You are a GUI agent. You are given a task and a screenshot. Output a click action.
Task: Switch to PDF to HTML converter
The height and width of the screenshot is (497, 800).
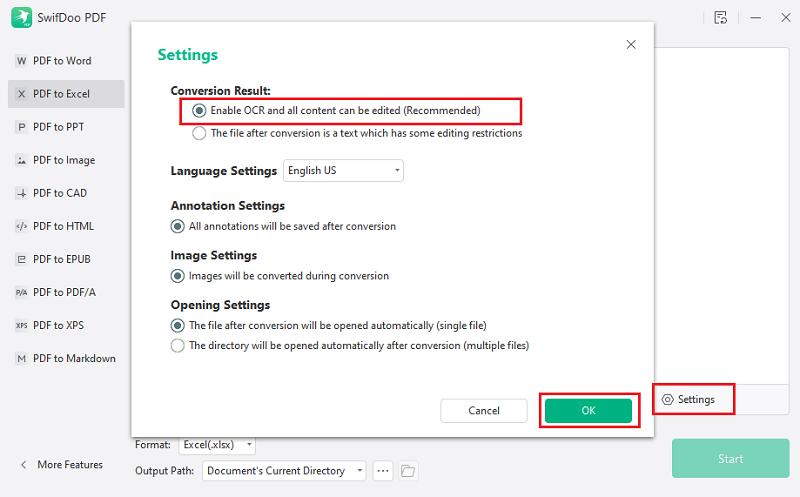[66, 226]
